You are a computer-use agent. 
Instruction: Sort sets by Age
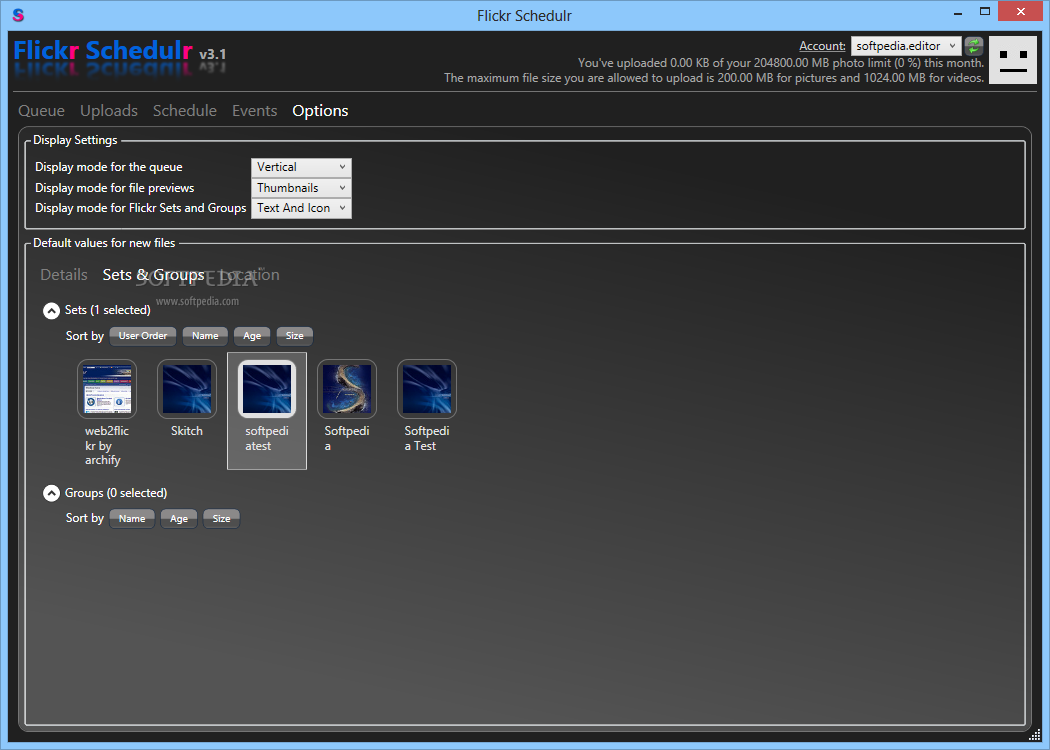[252, 336]
